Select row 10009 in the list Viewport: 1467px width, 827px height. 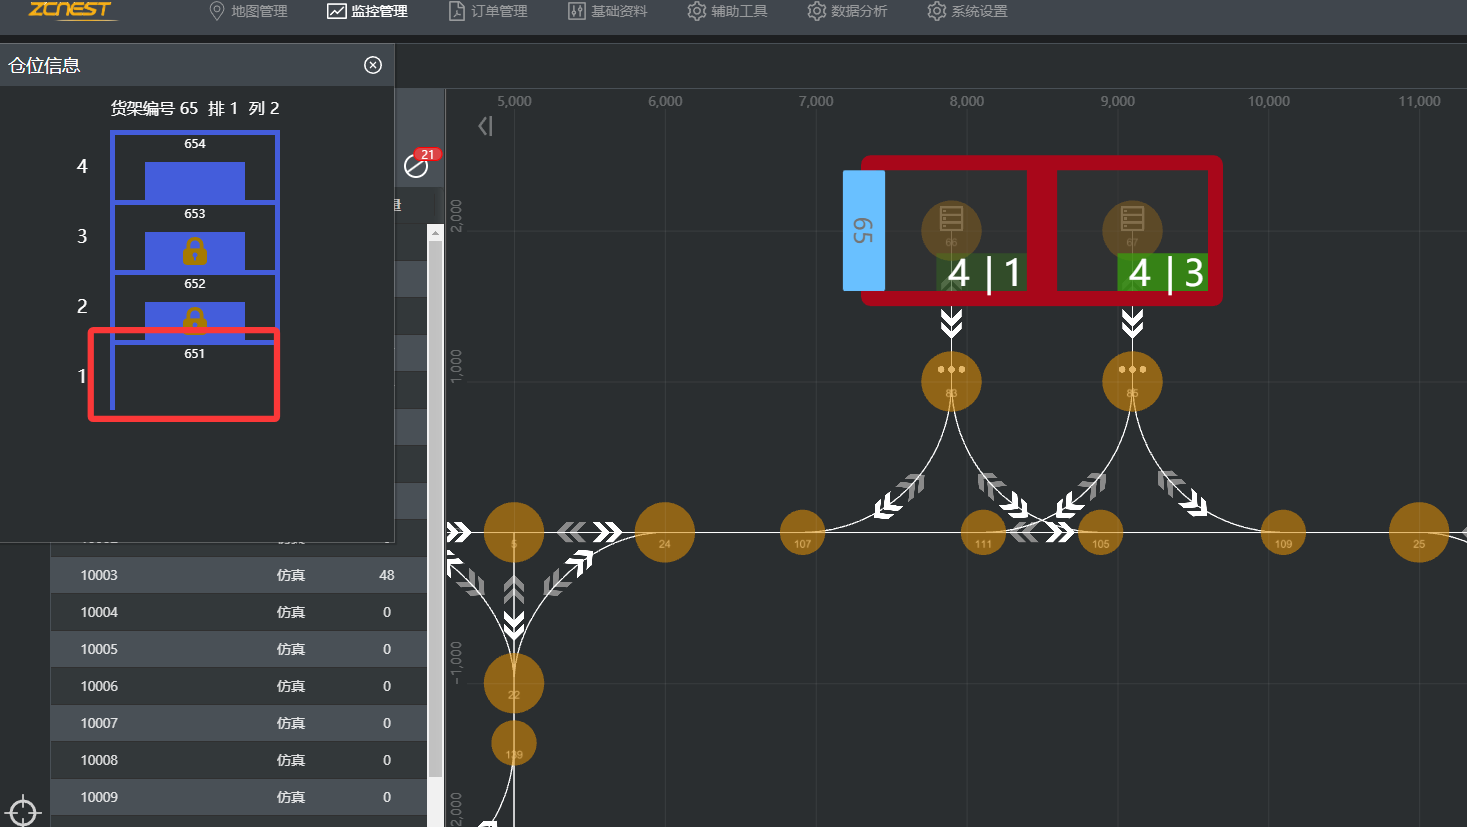(x=239, y=797)
